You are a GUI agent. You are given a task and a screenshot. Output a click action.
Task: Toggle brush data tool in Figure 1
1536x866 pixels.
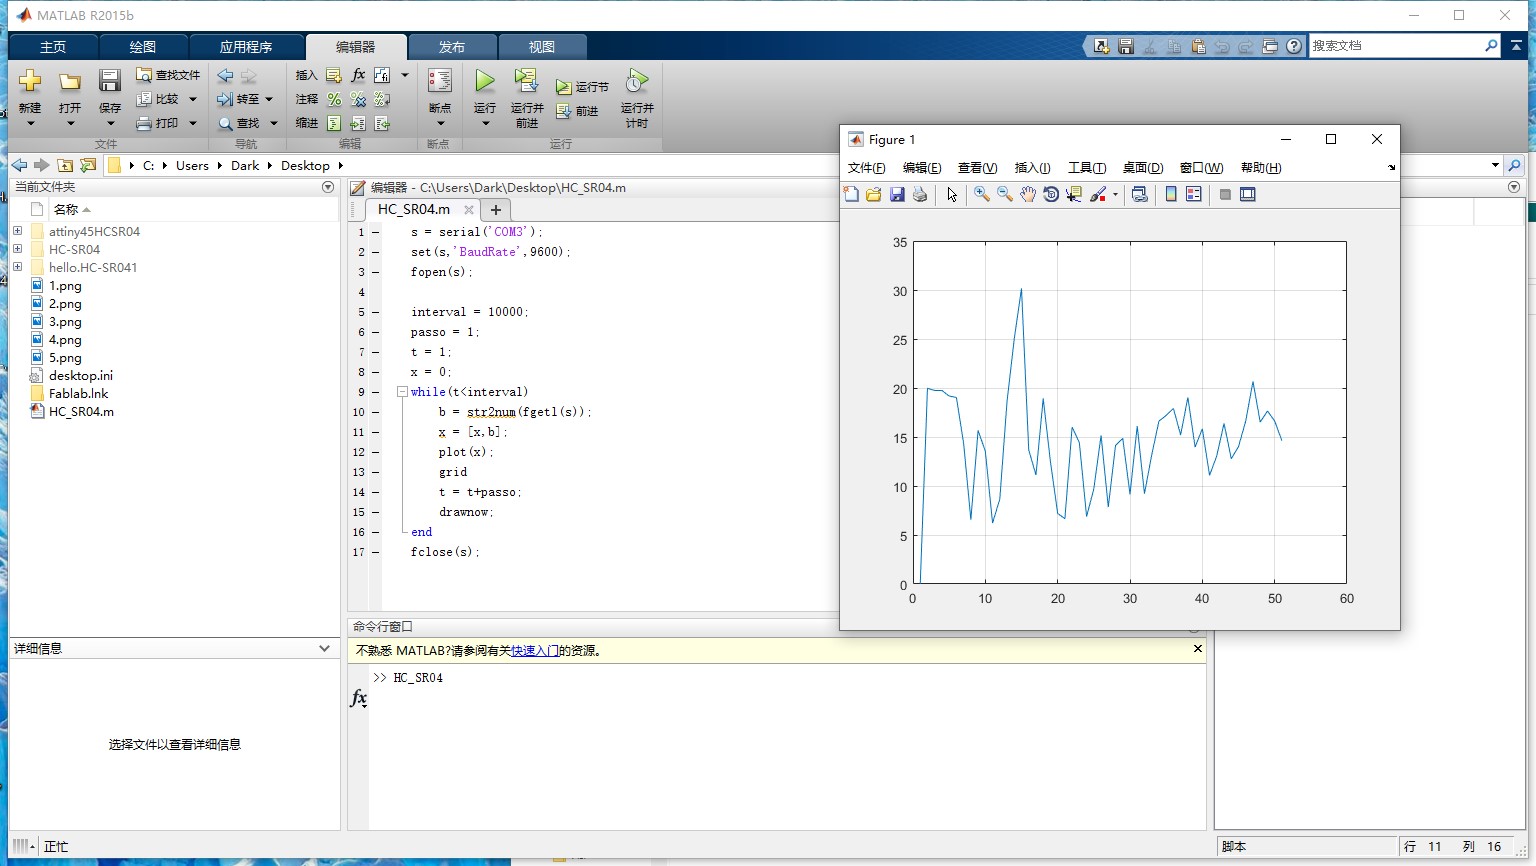point(1098,195)
